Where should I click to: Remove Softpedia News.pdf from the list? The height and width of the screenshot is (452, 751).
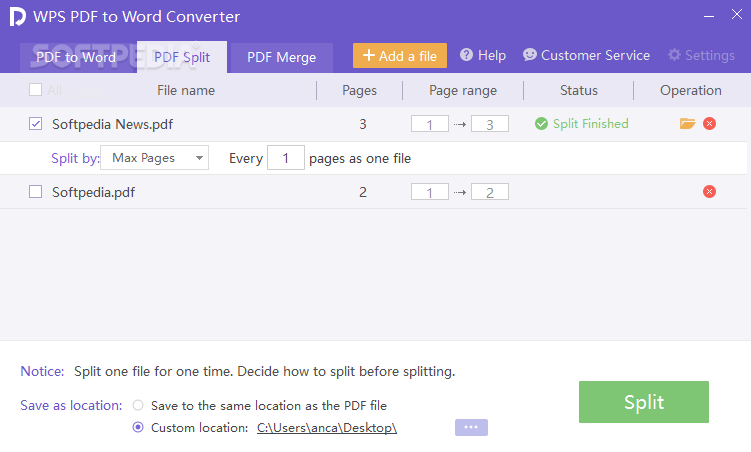pyautogui.click(x=709, y=124)
